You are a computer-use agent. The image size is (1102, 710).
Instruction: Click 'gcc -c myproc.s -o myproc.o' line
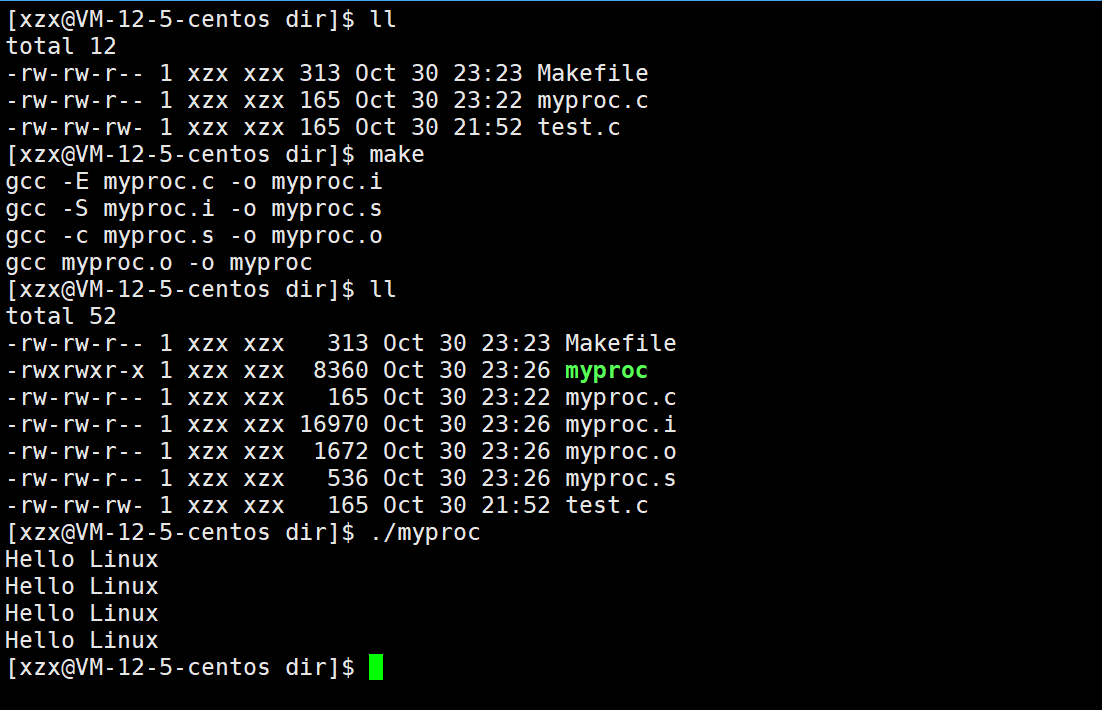tap(194, 235)
